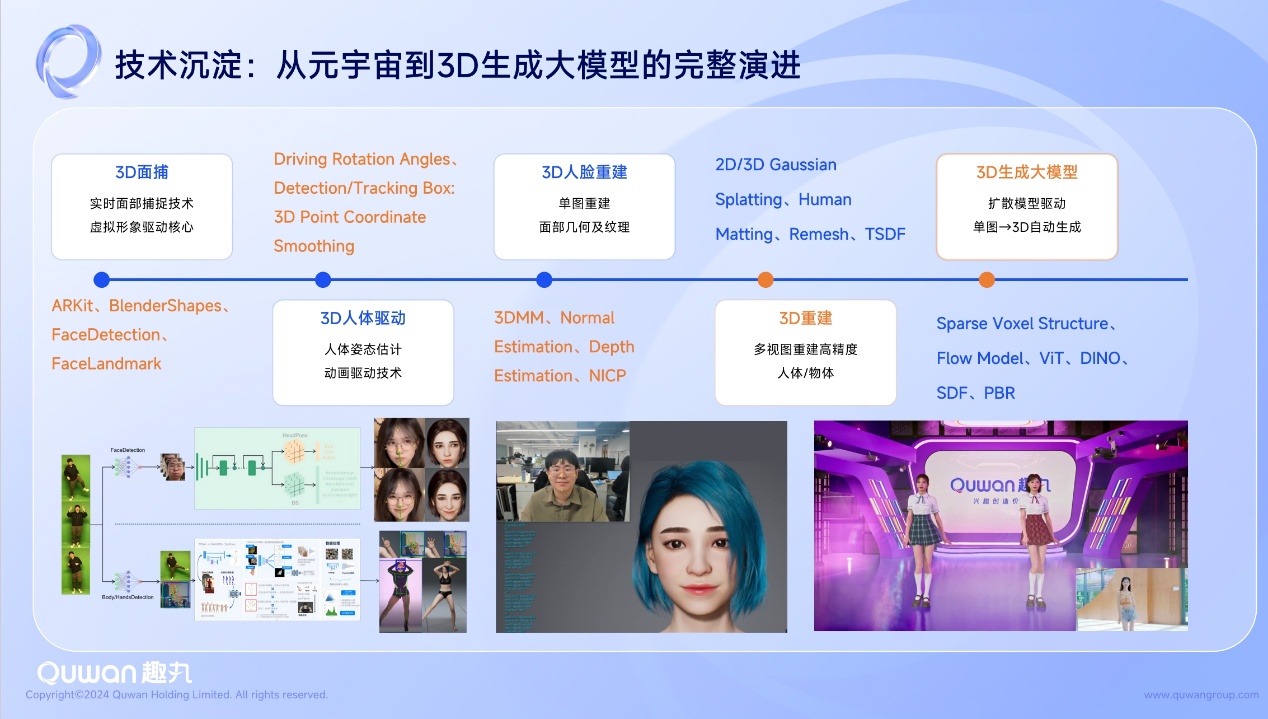Click the timeline dot under 3D面捕 card
This screenshot has height=719, width=1268.
pyautogui.click(x=101, y=280)
